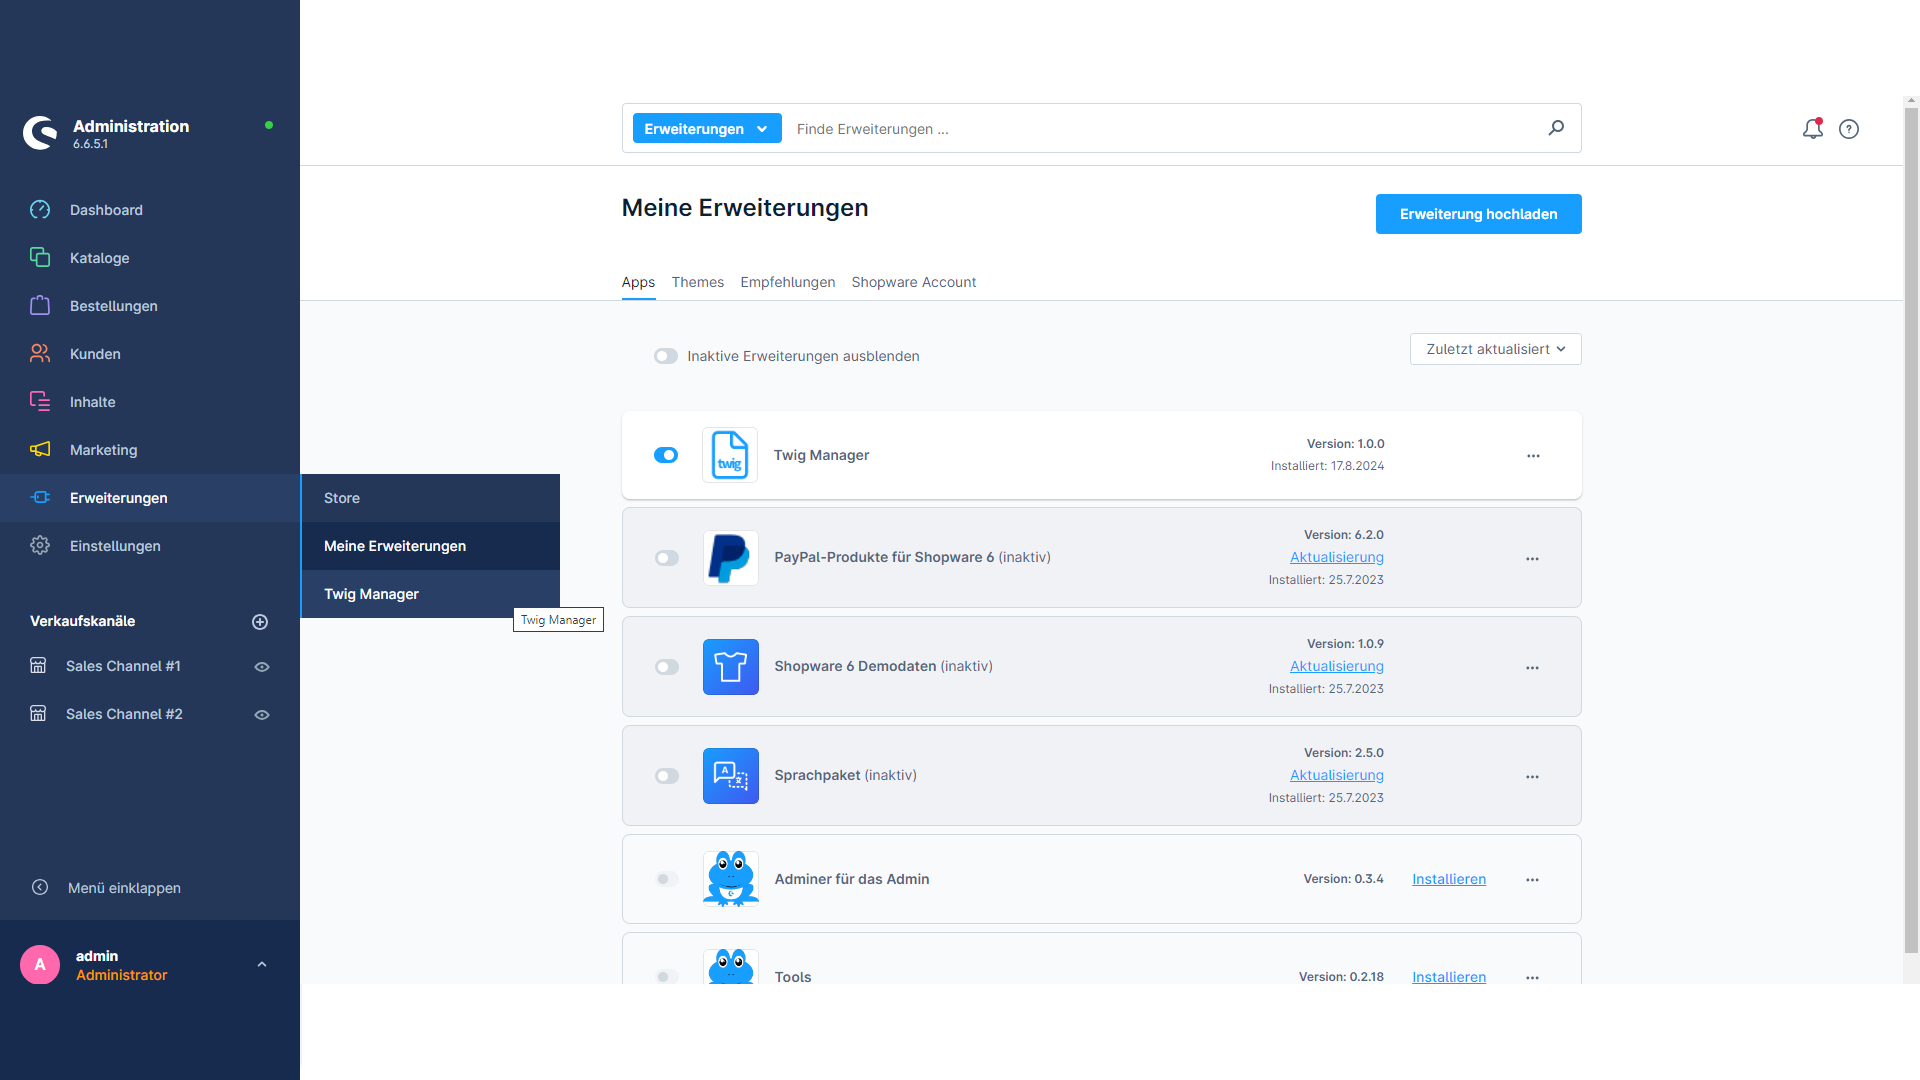Screen dimensions: 1920x1080
Task: Expand the Erweiterungen dropdown menu
Action: (x=703, y=128)
